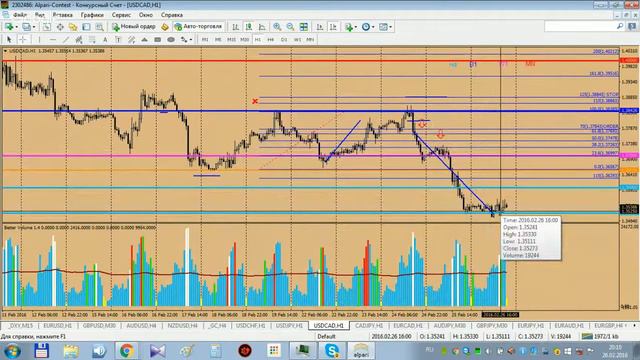
Task: Open the Indicators list icon
Action: [x=348, y=27]
